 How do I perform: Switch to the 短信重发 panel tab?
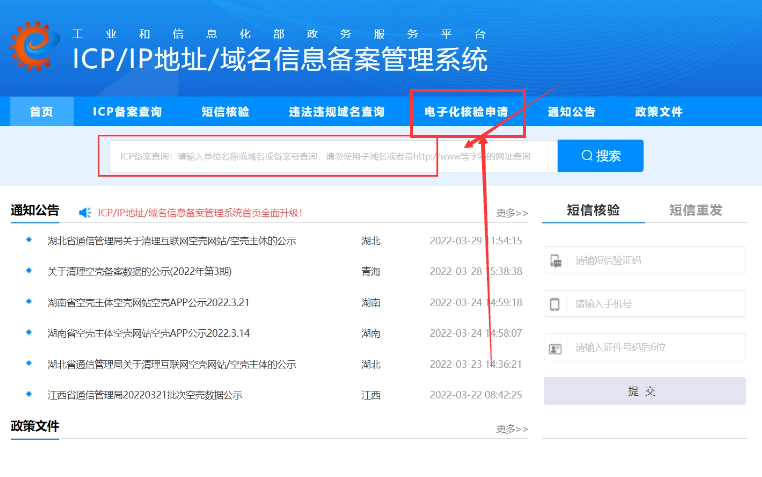pyautogui.click(x=696, y=210)
